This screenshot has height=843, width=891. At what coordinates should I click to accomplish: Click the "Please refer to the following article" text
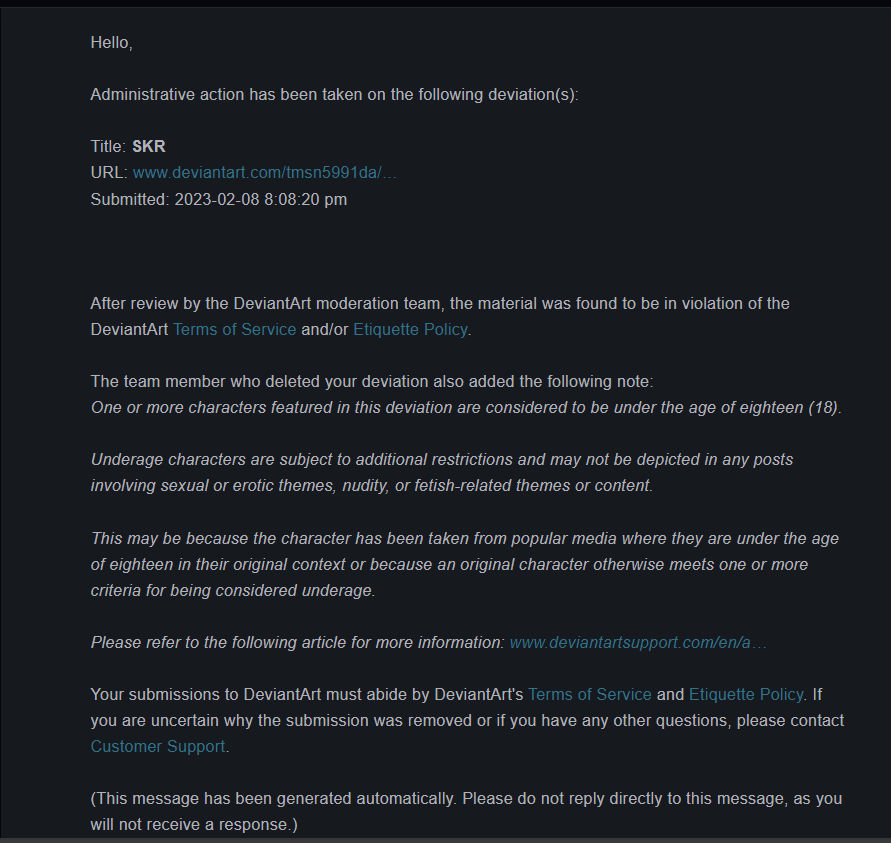click(x=297, y=642)
